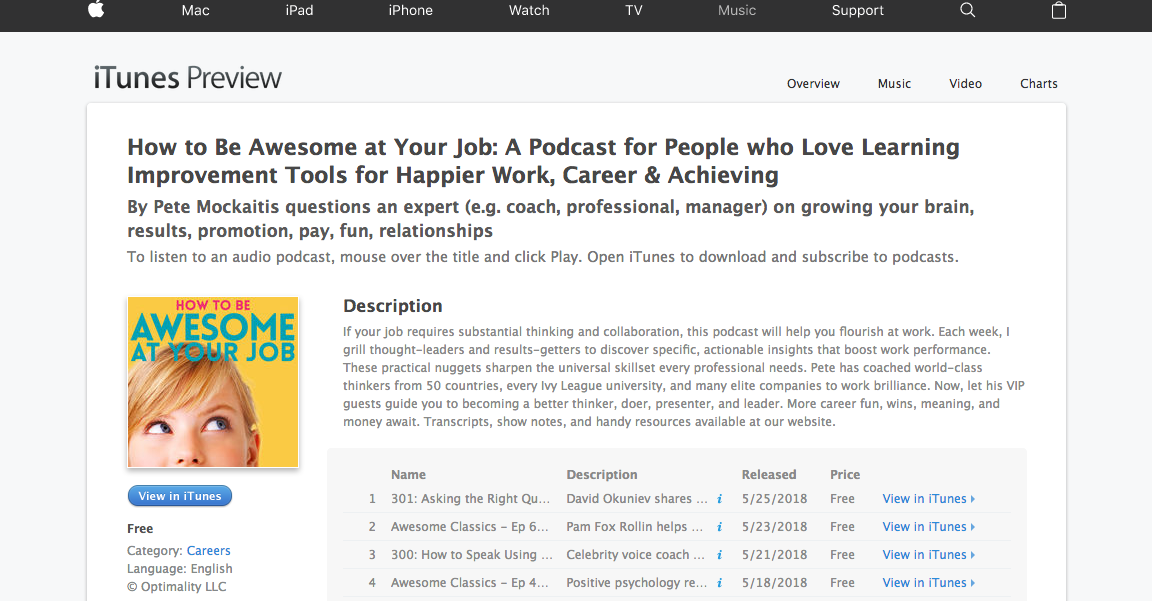Click the podcast cover artwork

[213, 382]
